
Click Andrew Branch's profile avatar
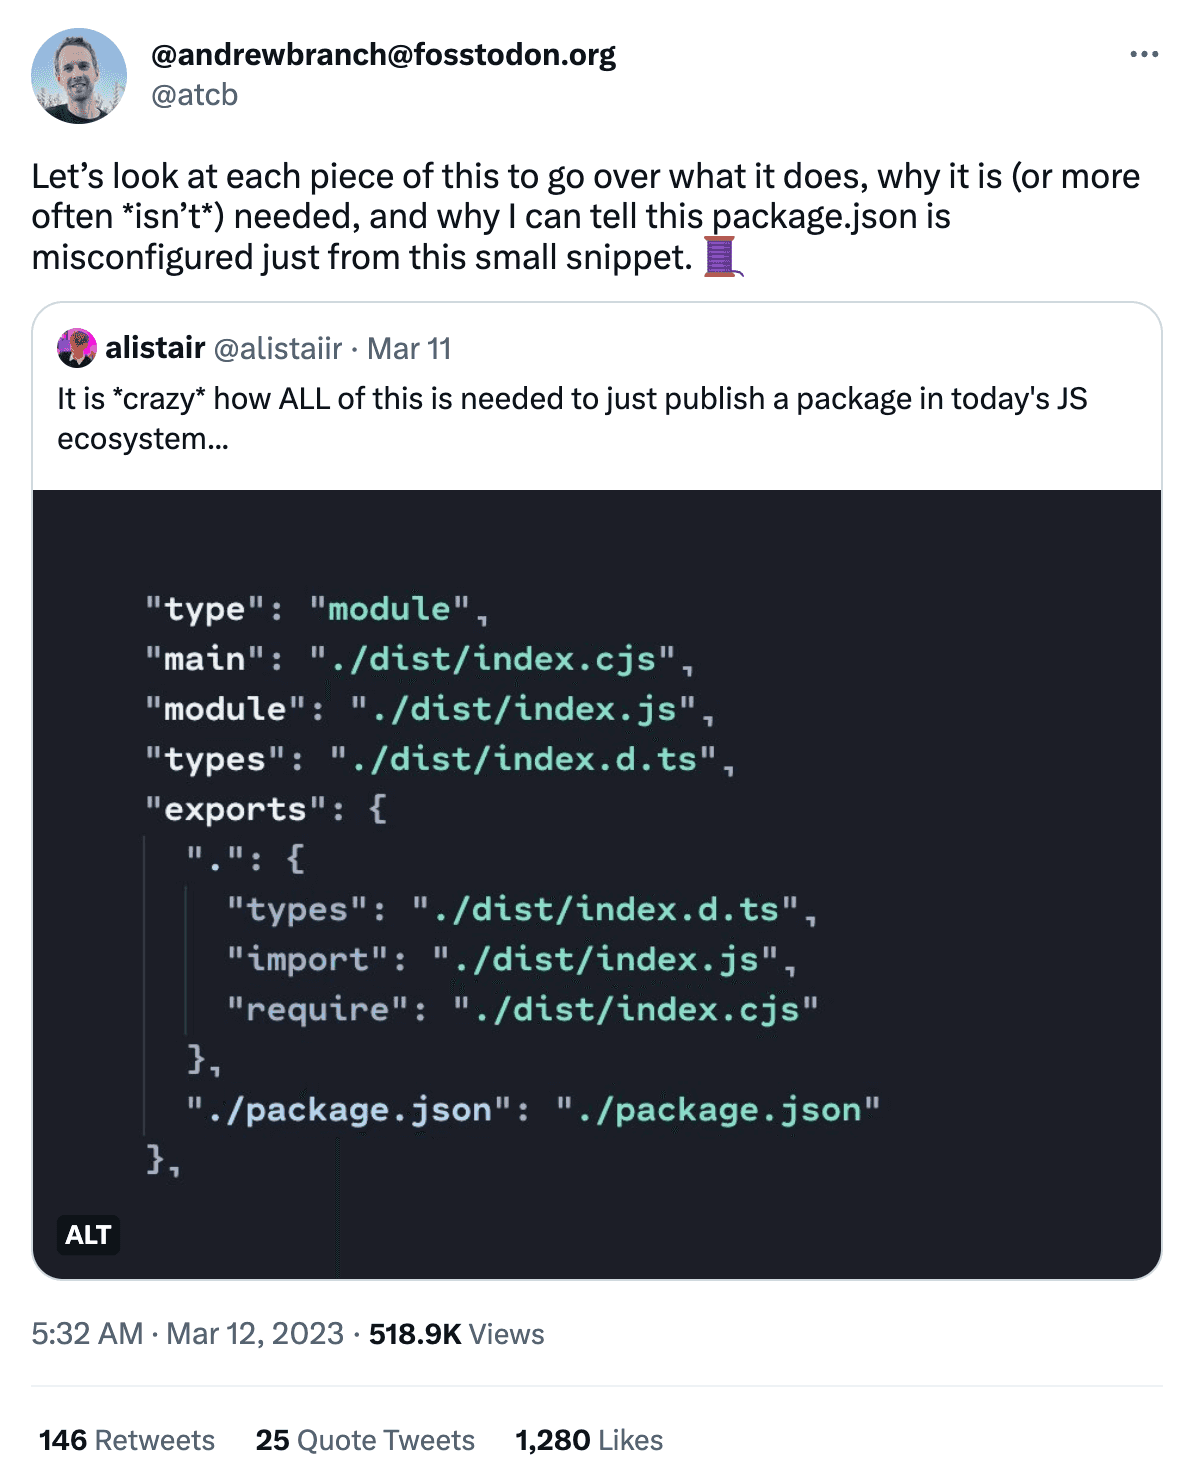pyautogui.click(x=79, y=76)
